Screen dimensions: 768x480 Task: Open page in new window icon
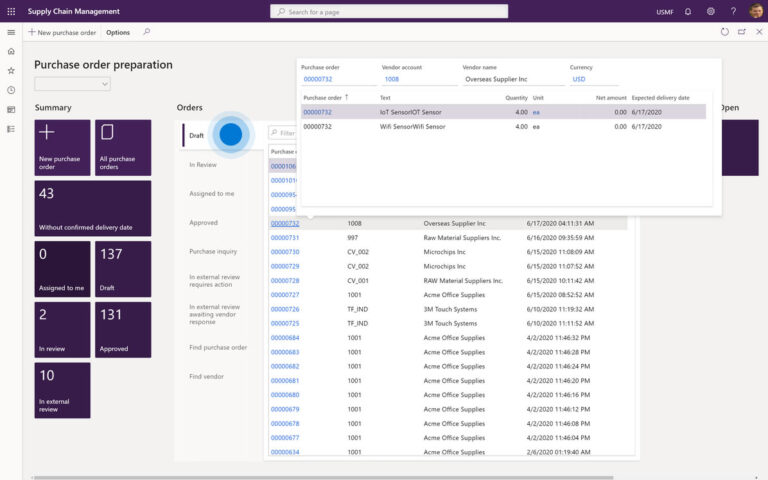coord(742,32)
